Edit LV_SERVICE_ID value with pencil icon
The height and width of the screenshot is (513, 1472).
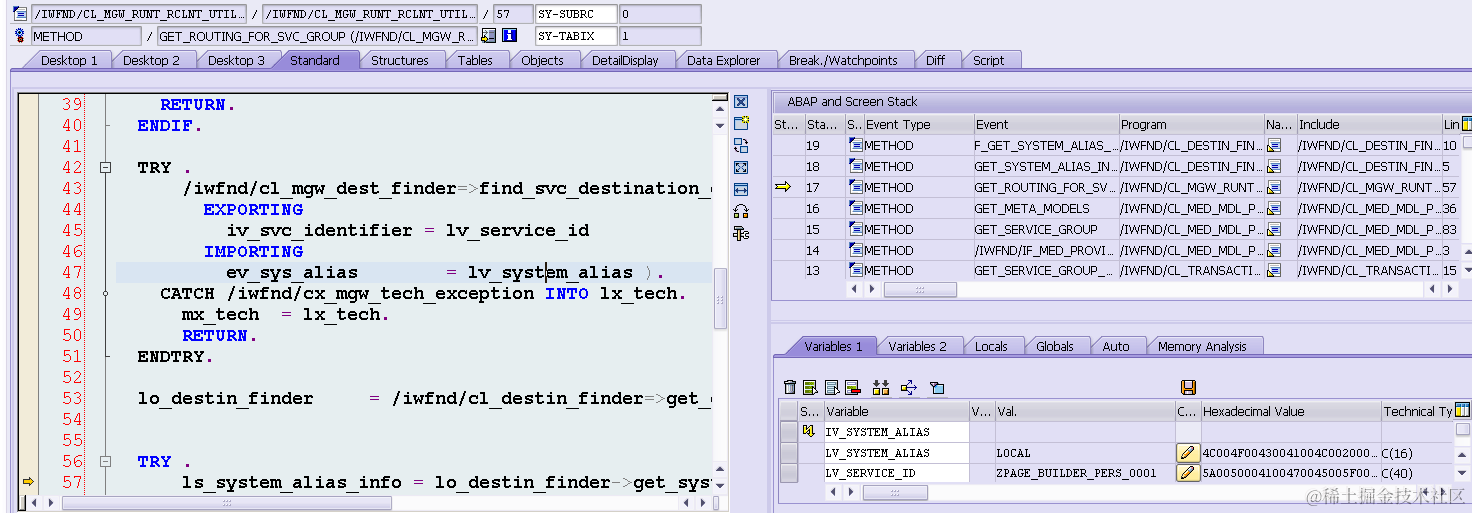pos(1188,473)
